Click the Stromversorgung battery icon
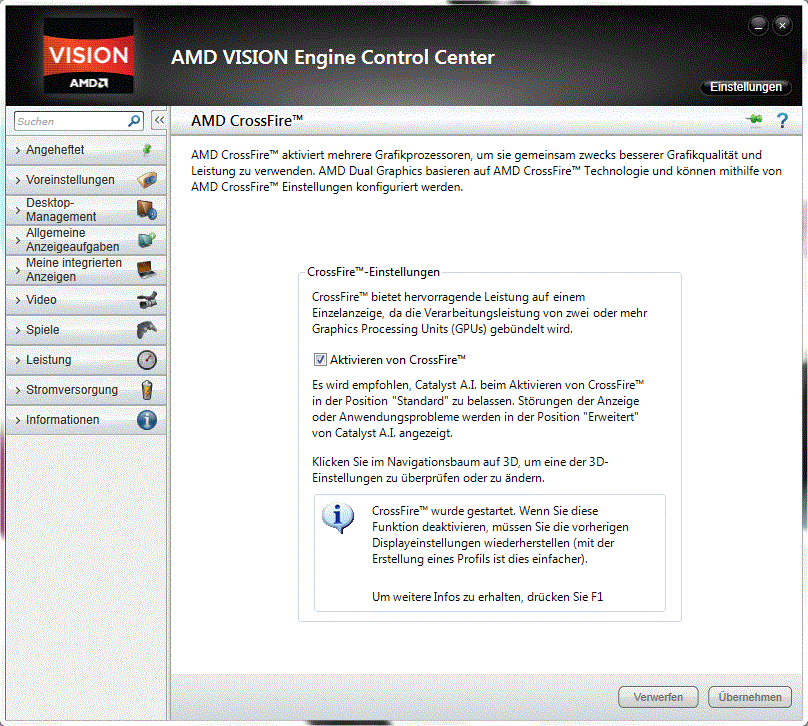The height and width of the screenshot is (726, 808). pyautogui.click(x=147, y=390)
